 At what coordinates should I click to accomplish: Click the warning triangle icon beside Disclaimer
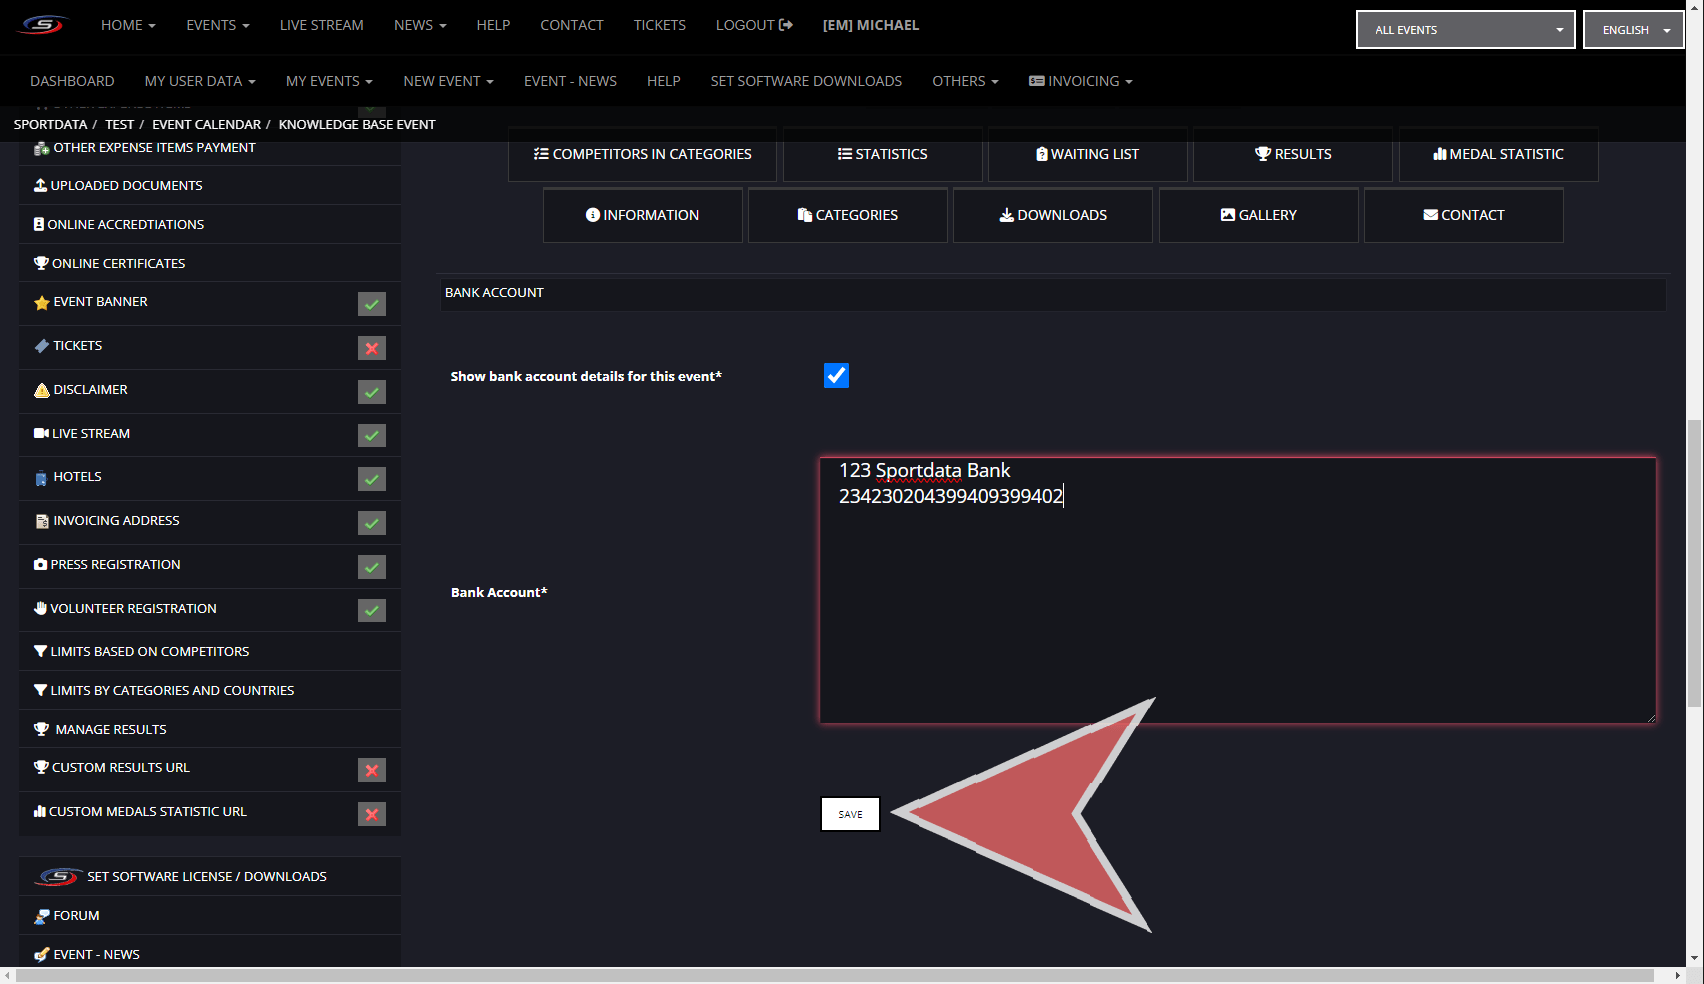[x=41, y=390]
